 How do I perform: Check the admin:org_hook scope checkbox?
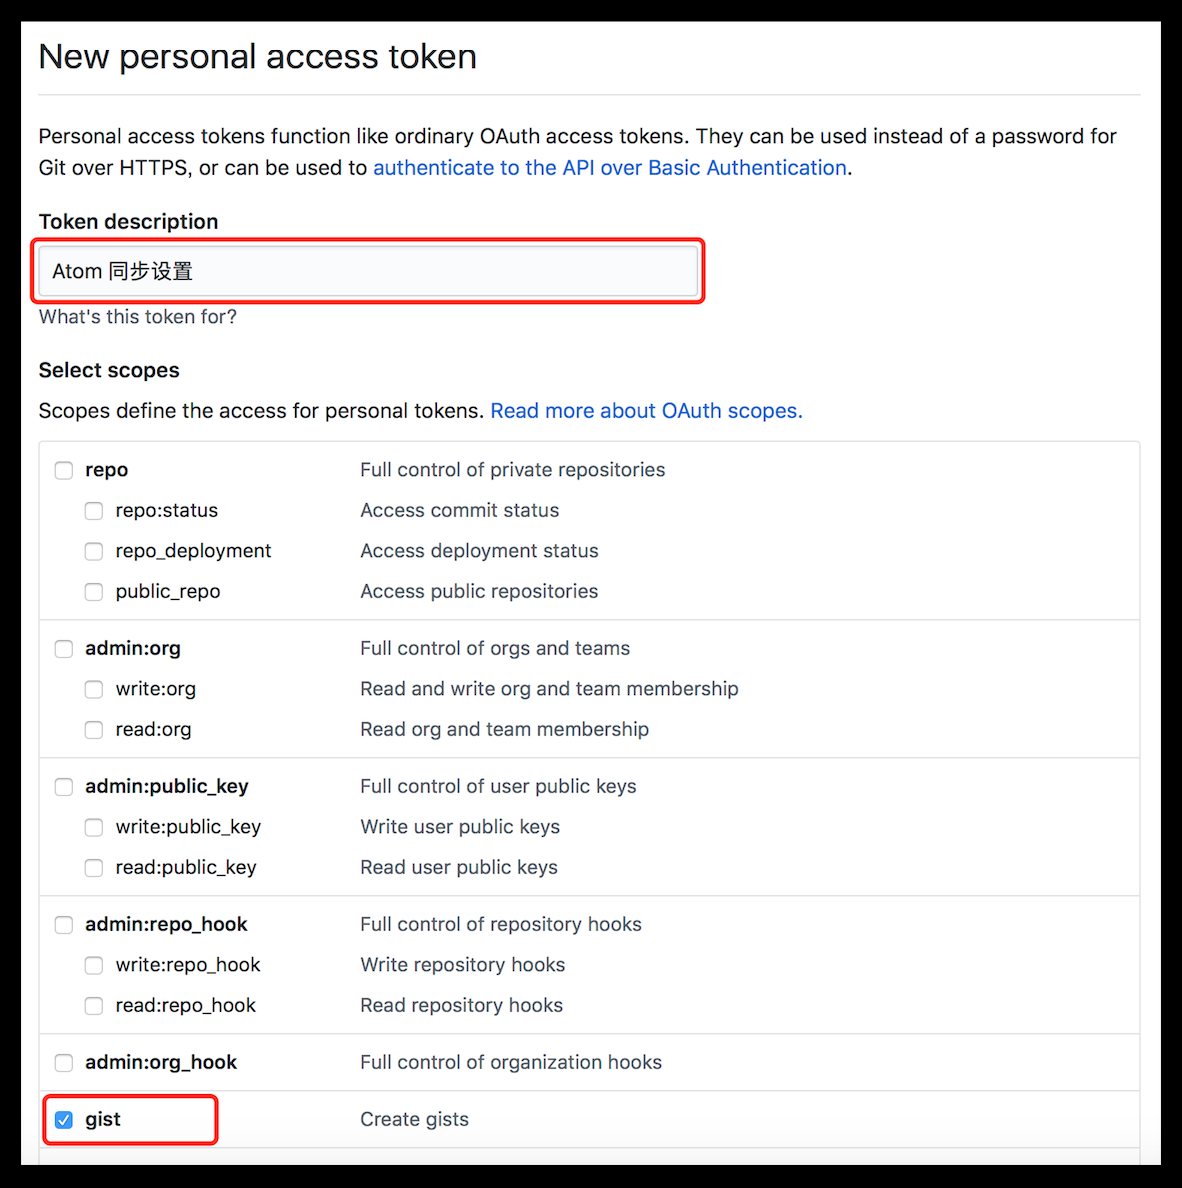coord(63,1063)
